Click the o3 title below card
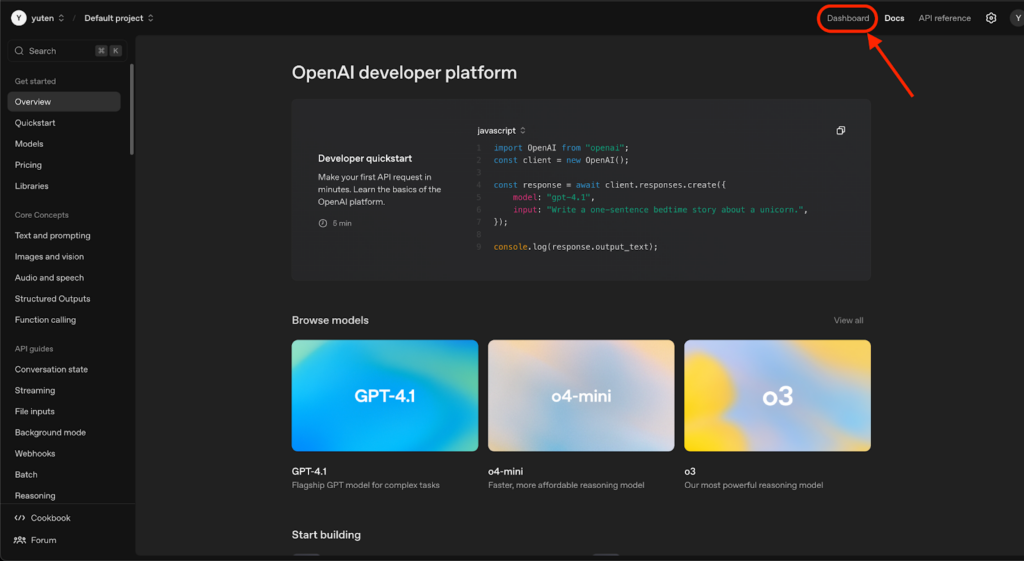1024x561 pixels. pos(690,472)
